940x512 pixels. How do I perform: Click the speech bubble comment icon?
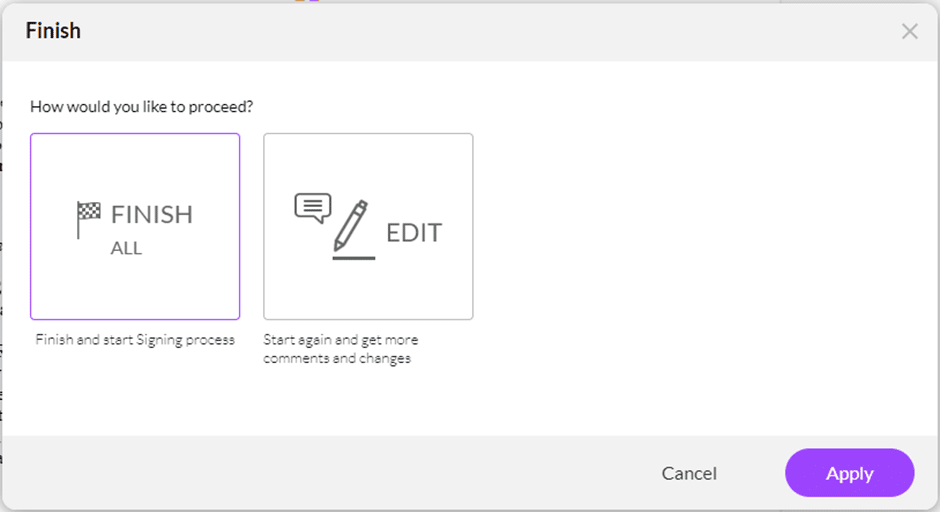coord(312,207)
